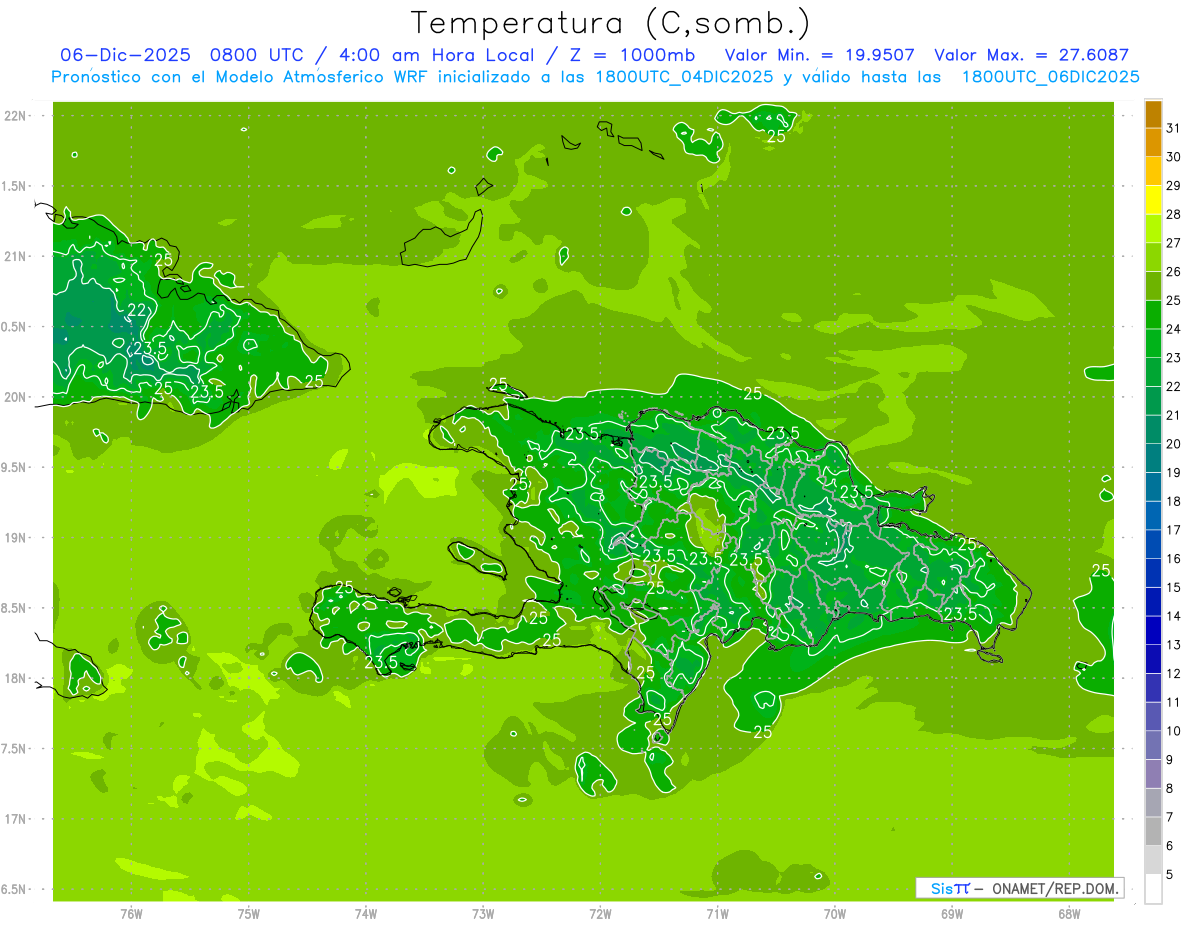Pick the orange swatch above legend value 30
This screenshot has height=927, width=1200.
click(1153, 142)
